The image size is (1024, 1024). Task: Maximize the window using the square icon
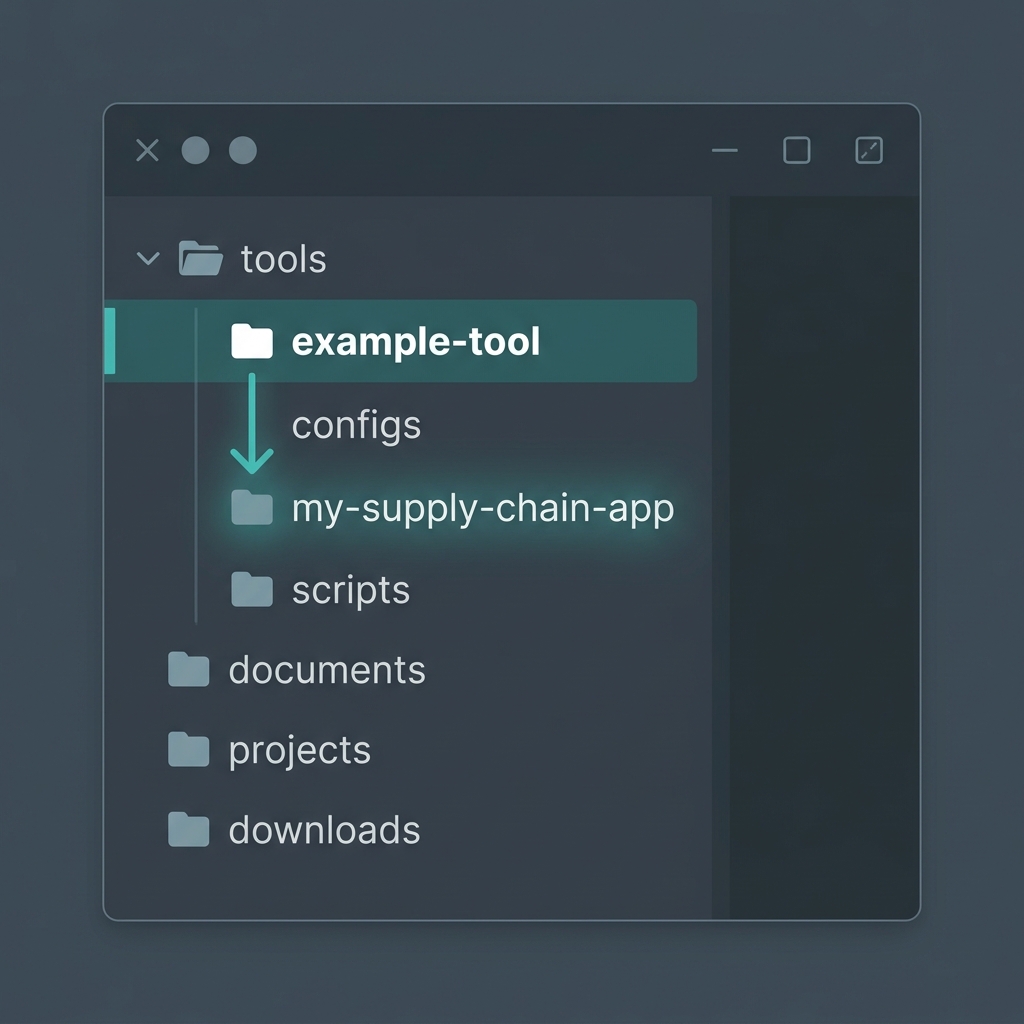pos(797,150)
